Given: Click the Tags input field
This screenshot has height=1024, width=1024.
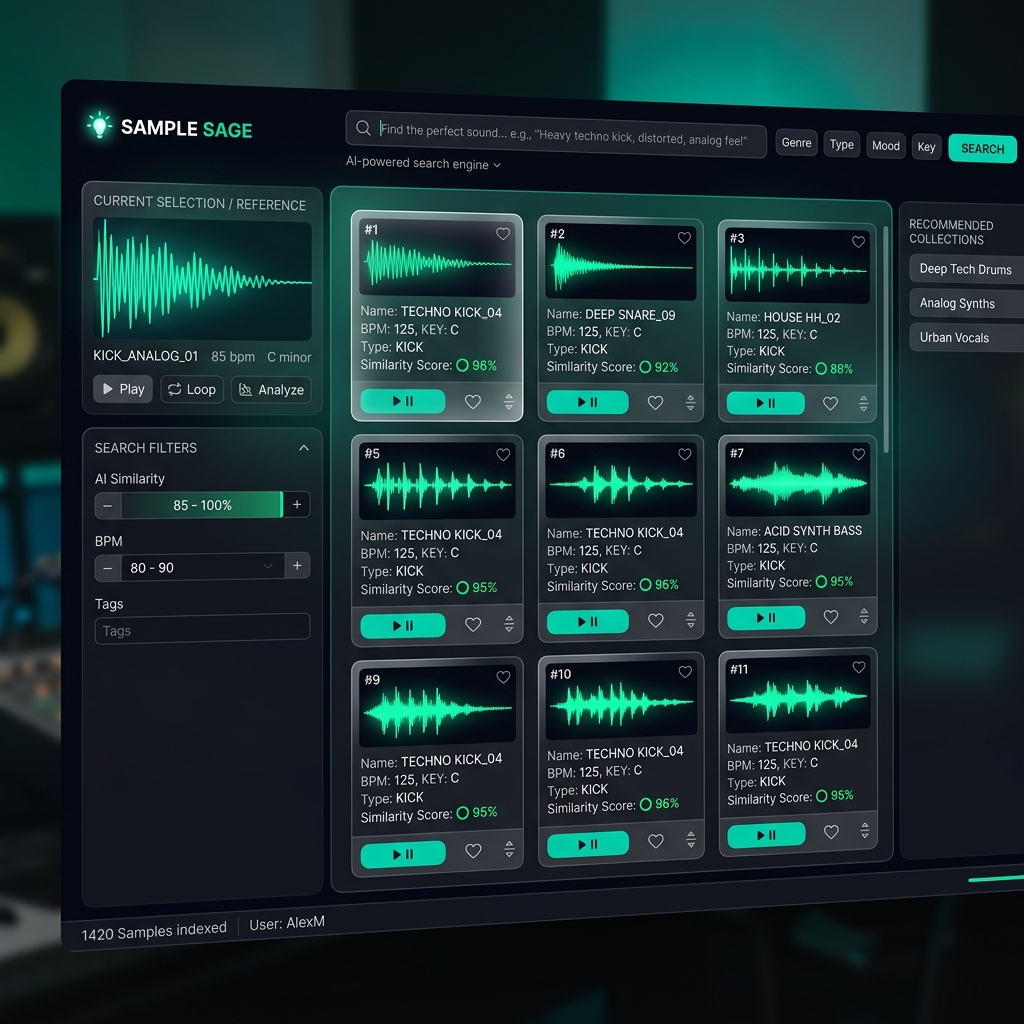Looking at the screenshot, I should tap(202, 629).
